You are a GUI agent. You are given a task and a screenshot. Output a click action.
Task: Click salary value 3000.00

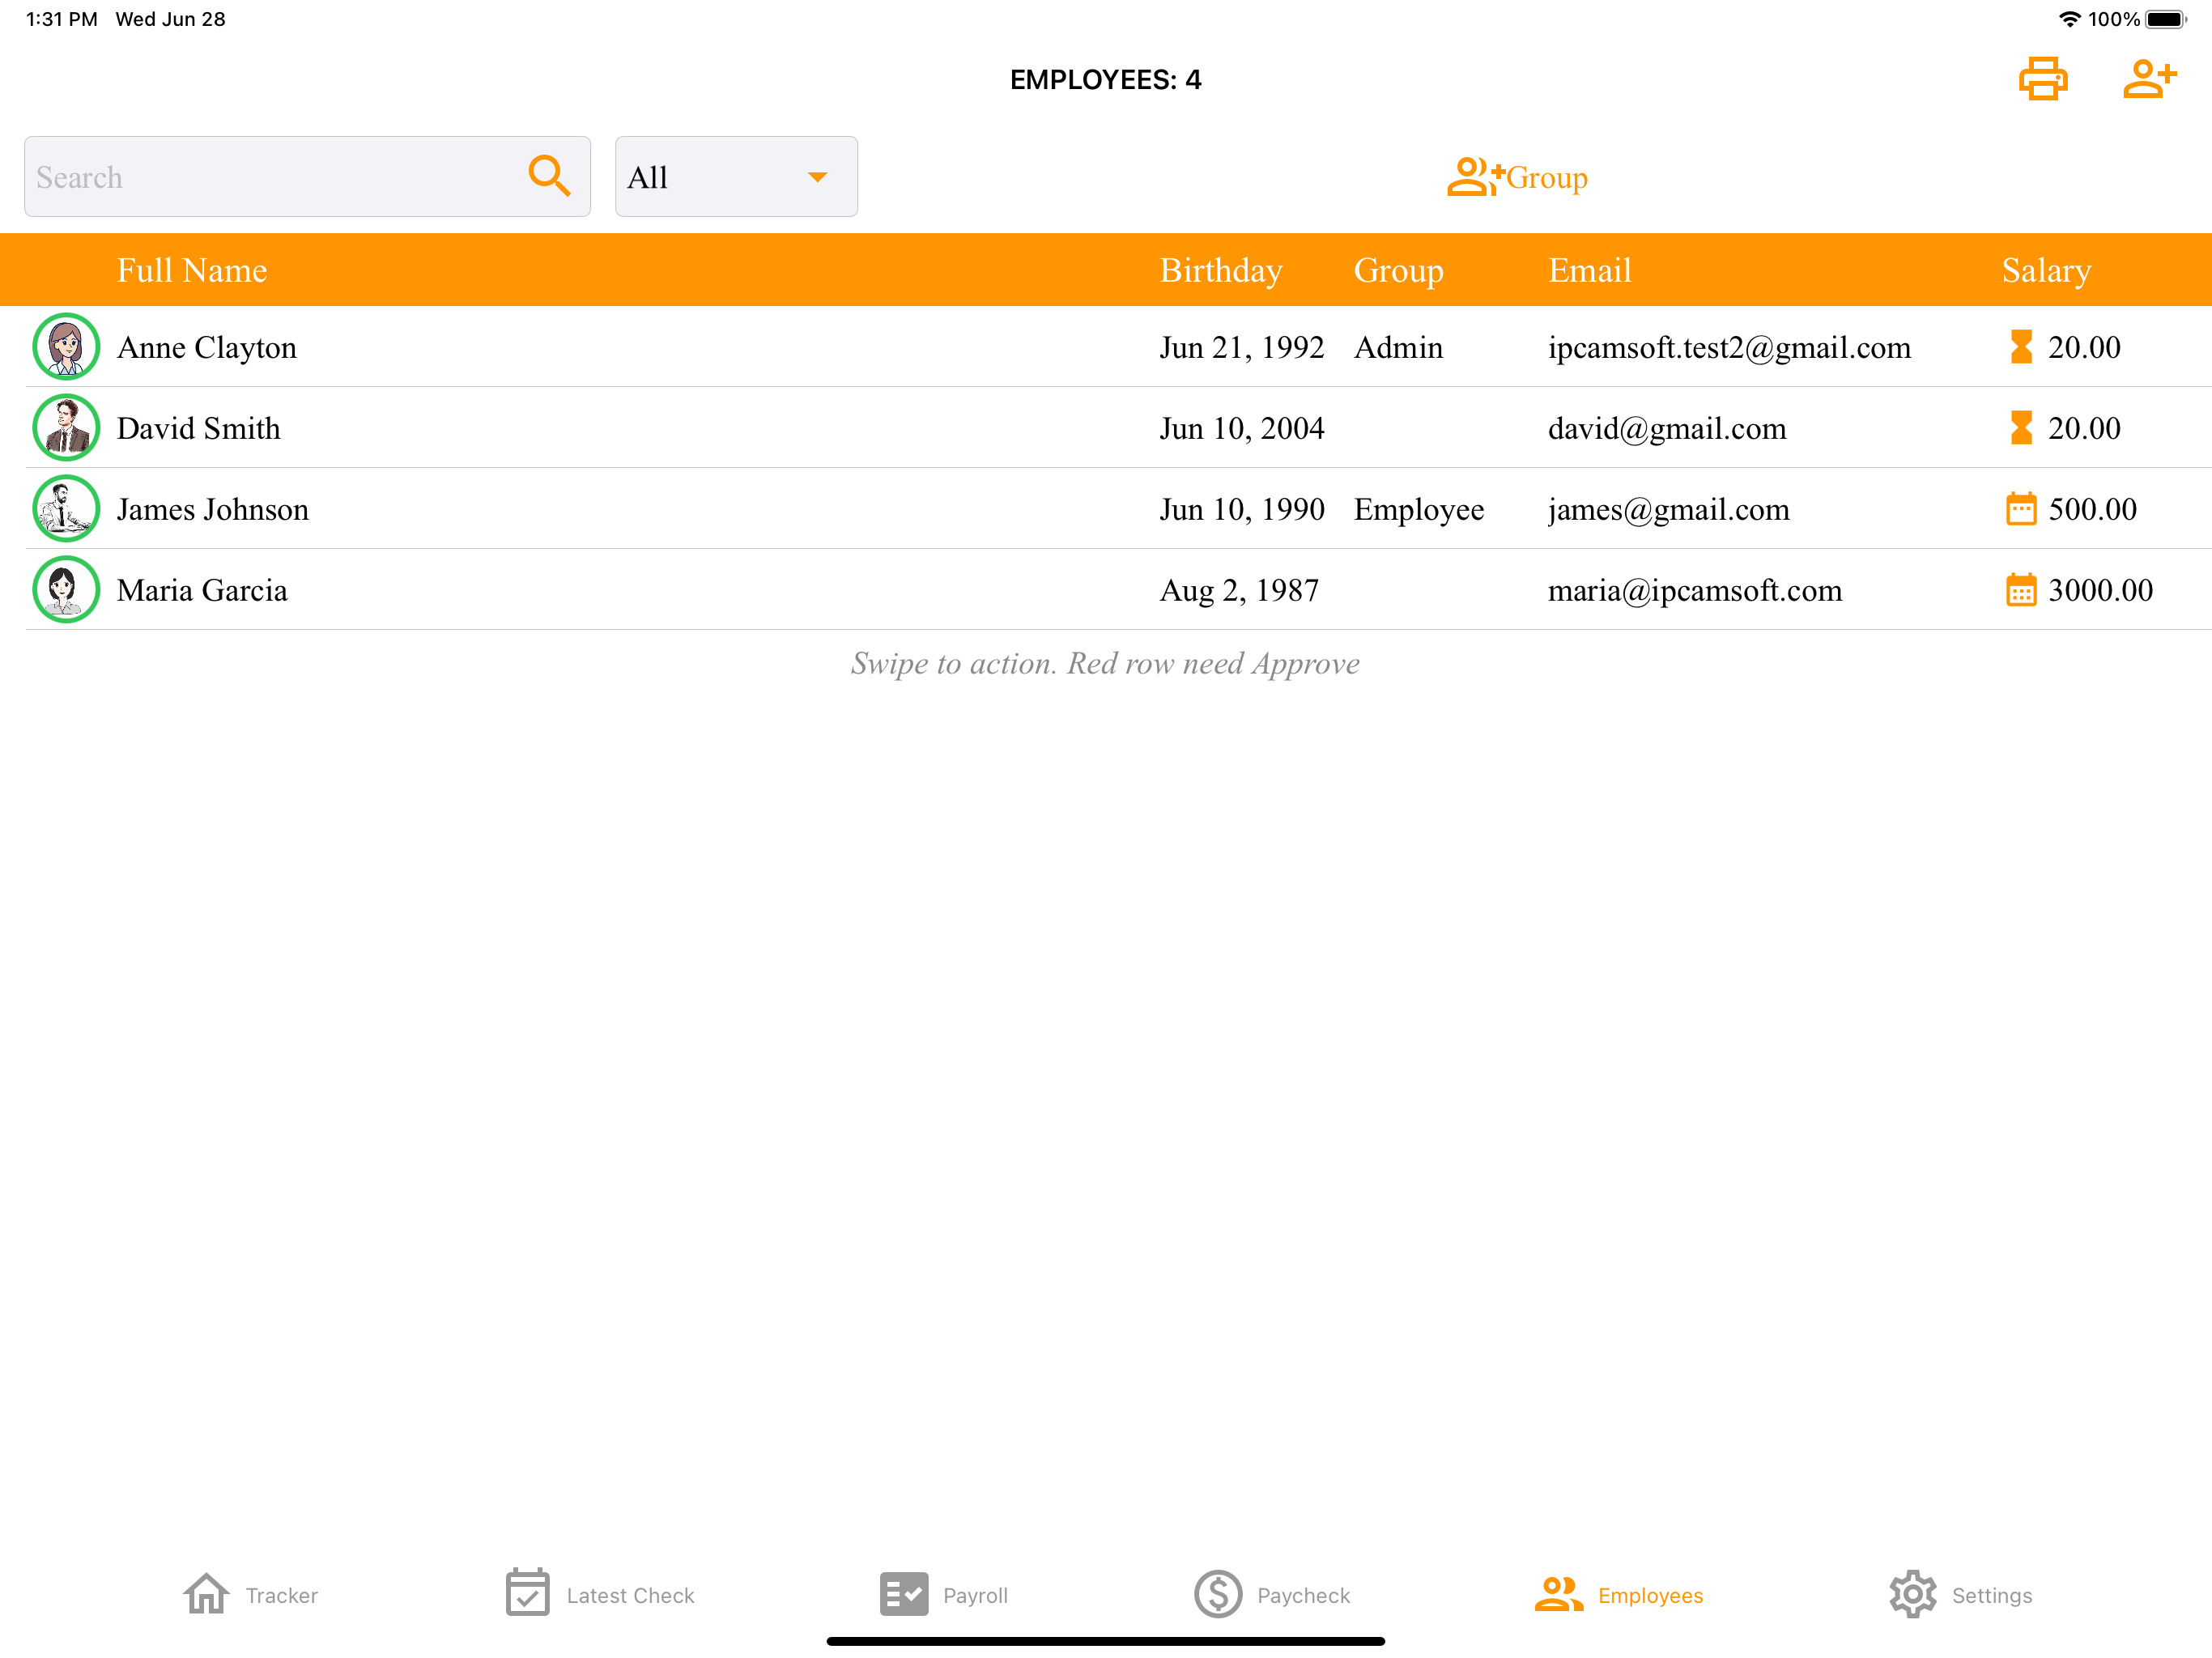click(2100, 590)
